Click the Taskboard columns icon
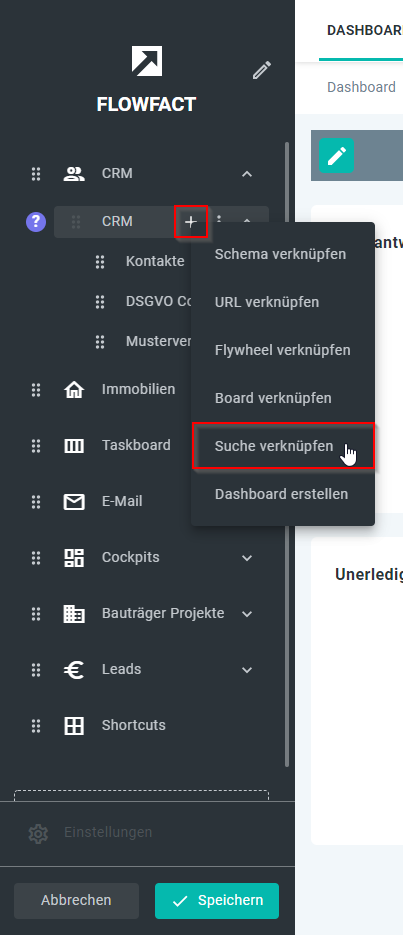Screen dimensions: 403x935 (74, 445)
